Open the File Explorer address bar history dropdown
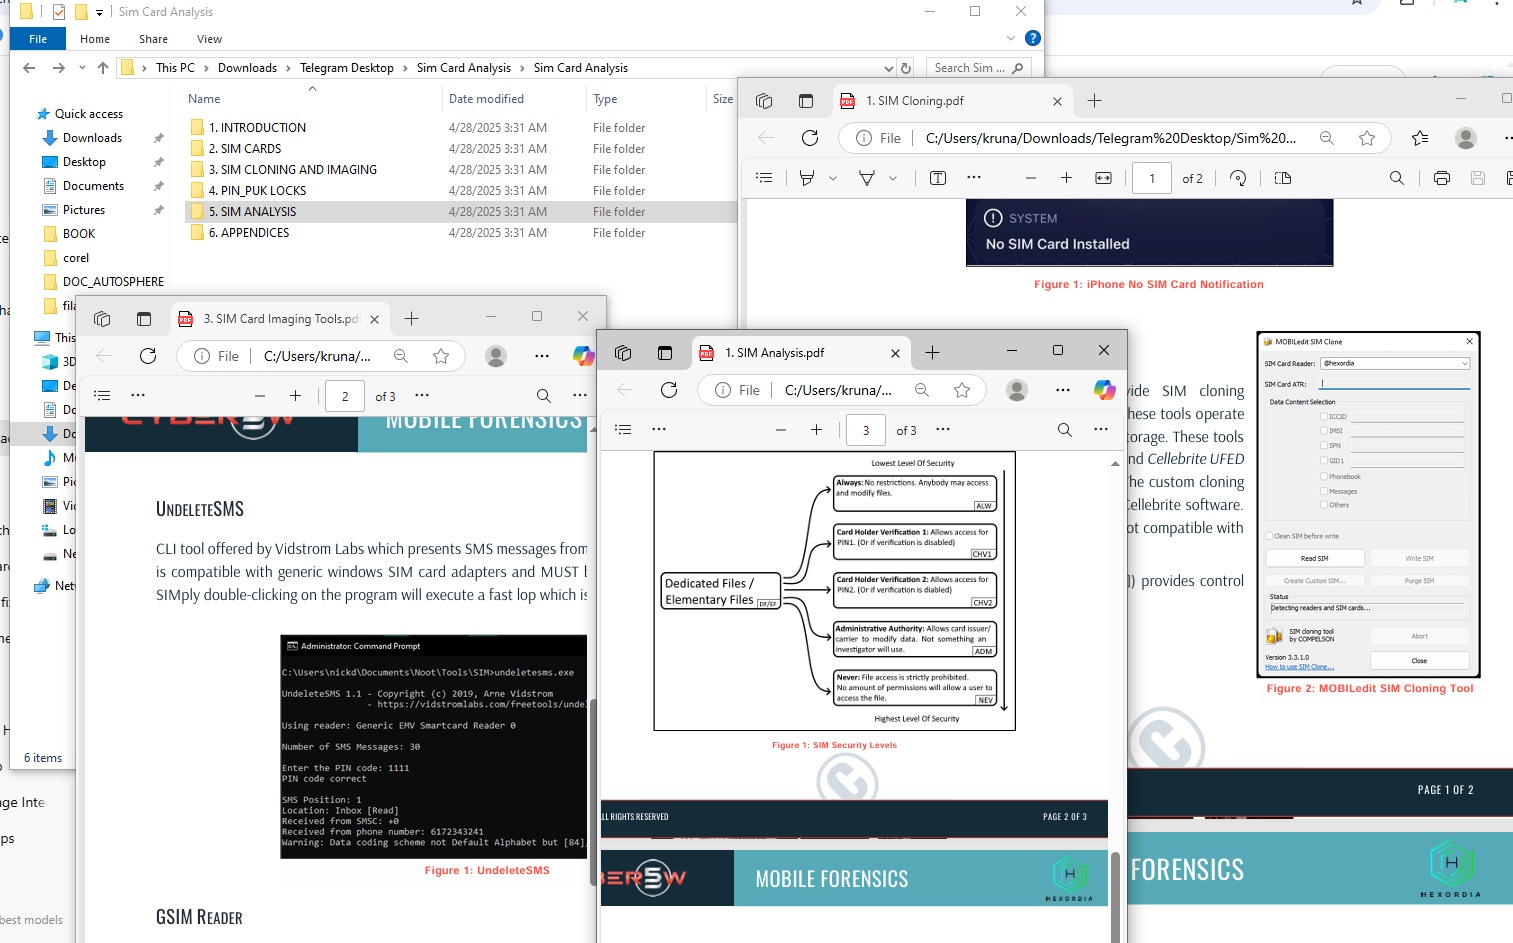 [x=888, y=68]
